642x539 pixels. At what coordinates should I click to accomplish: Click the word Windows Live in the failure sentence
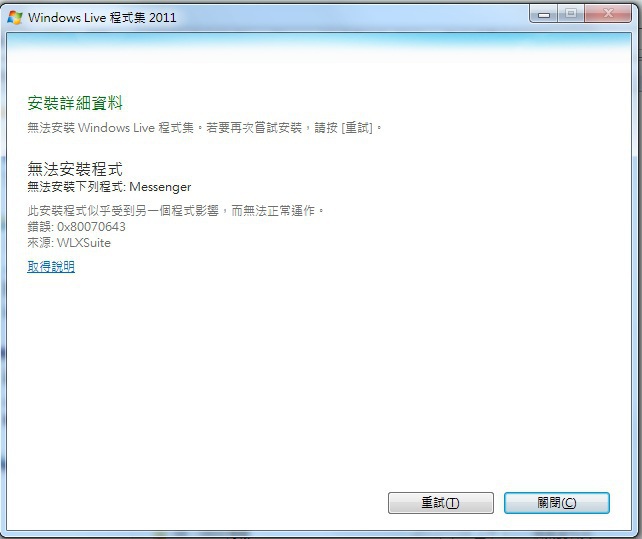116,128
